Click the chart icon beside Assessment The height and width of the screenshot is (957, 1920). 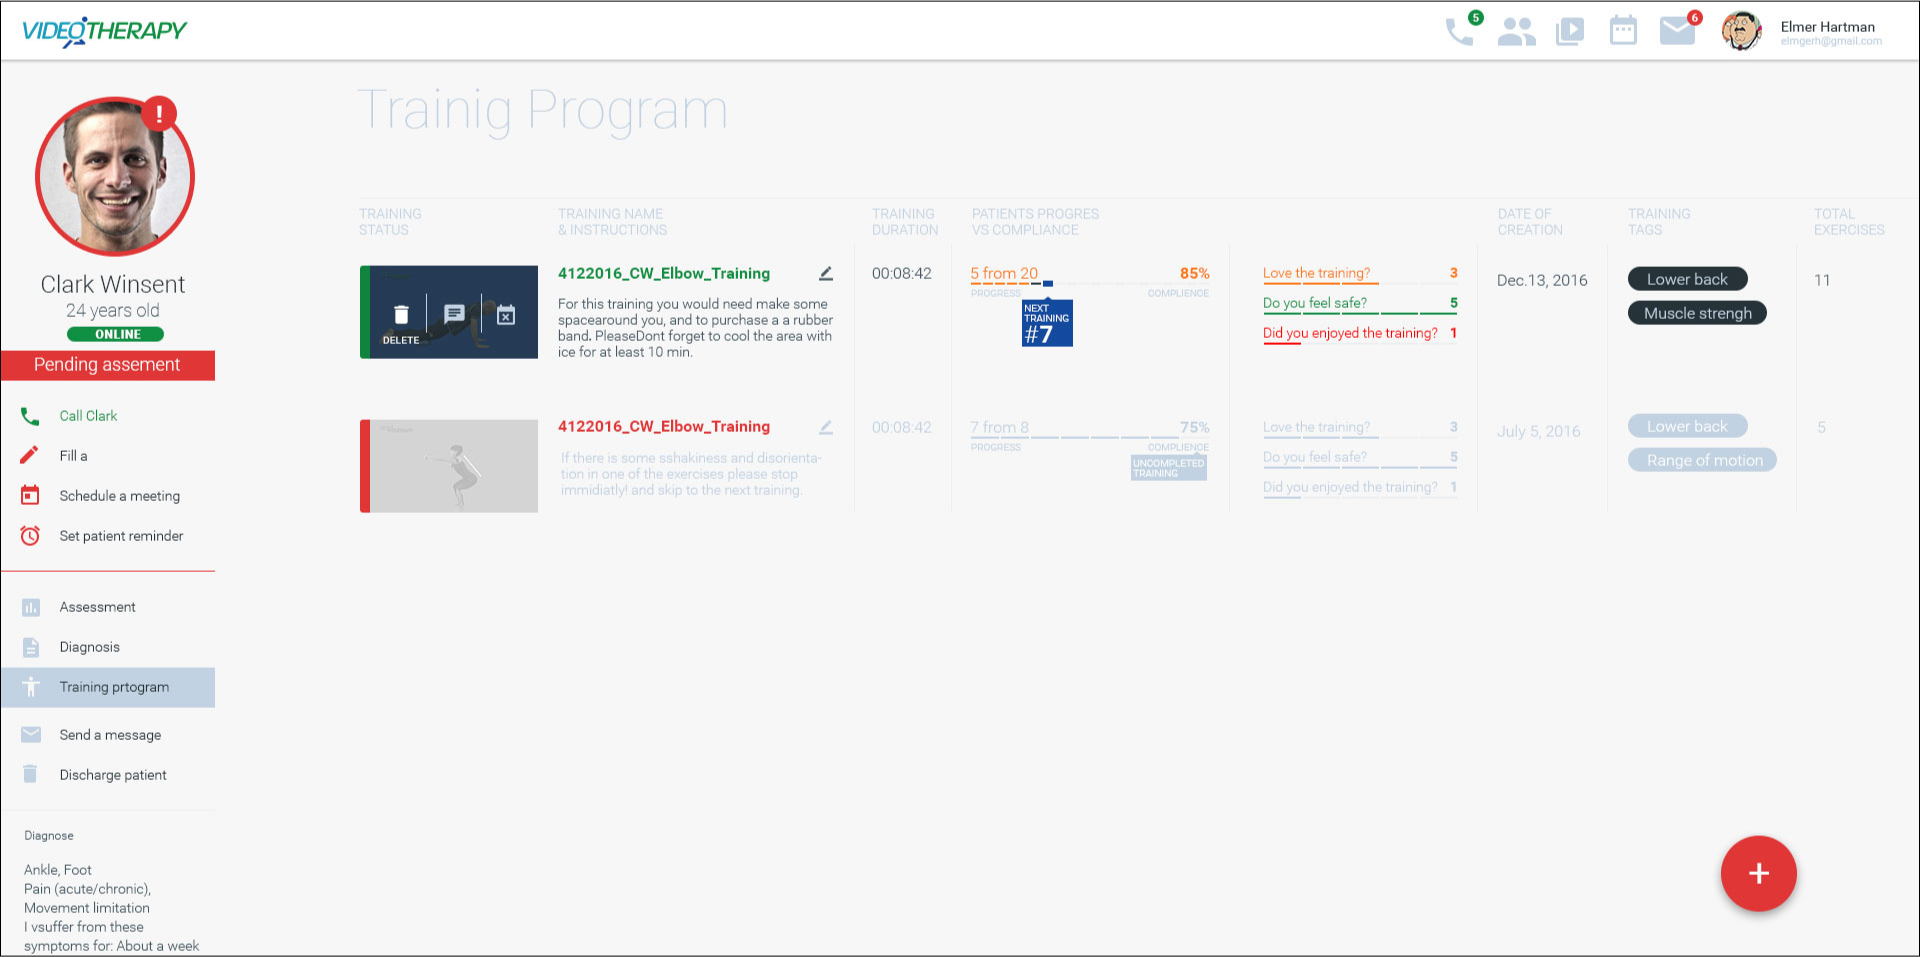click(x=31, y=607)
